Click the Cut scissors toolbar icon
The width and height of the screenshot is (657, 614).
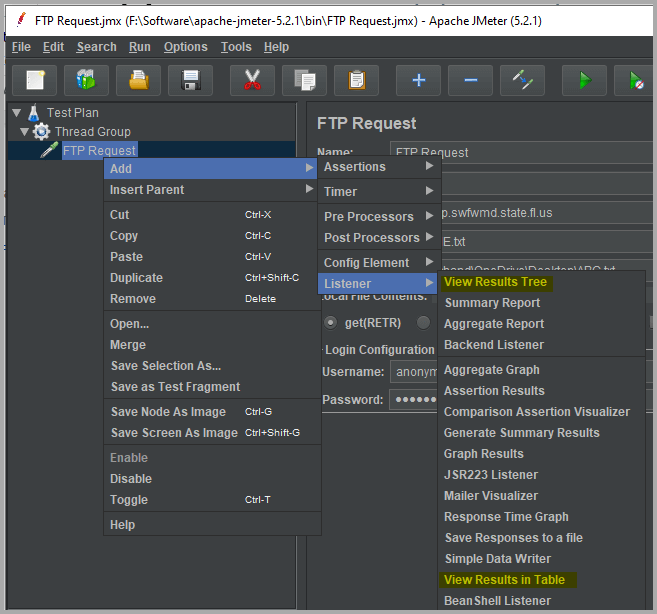[x=252, y=80]
